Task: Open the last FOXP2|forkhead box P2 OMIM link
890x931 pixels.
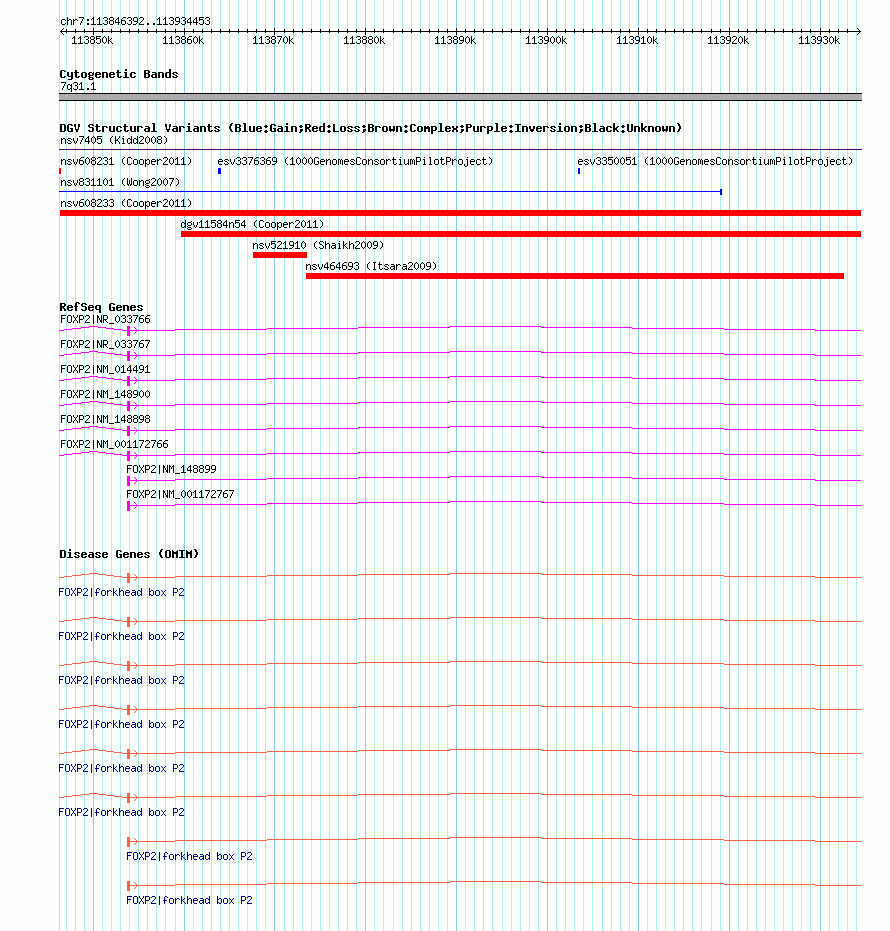Action: (189, 901)
